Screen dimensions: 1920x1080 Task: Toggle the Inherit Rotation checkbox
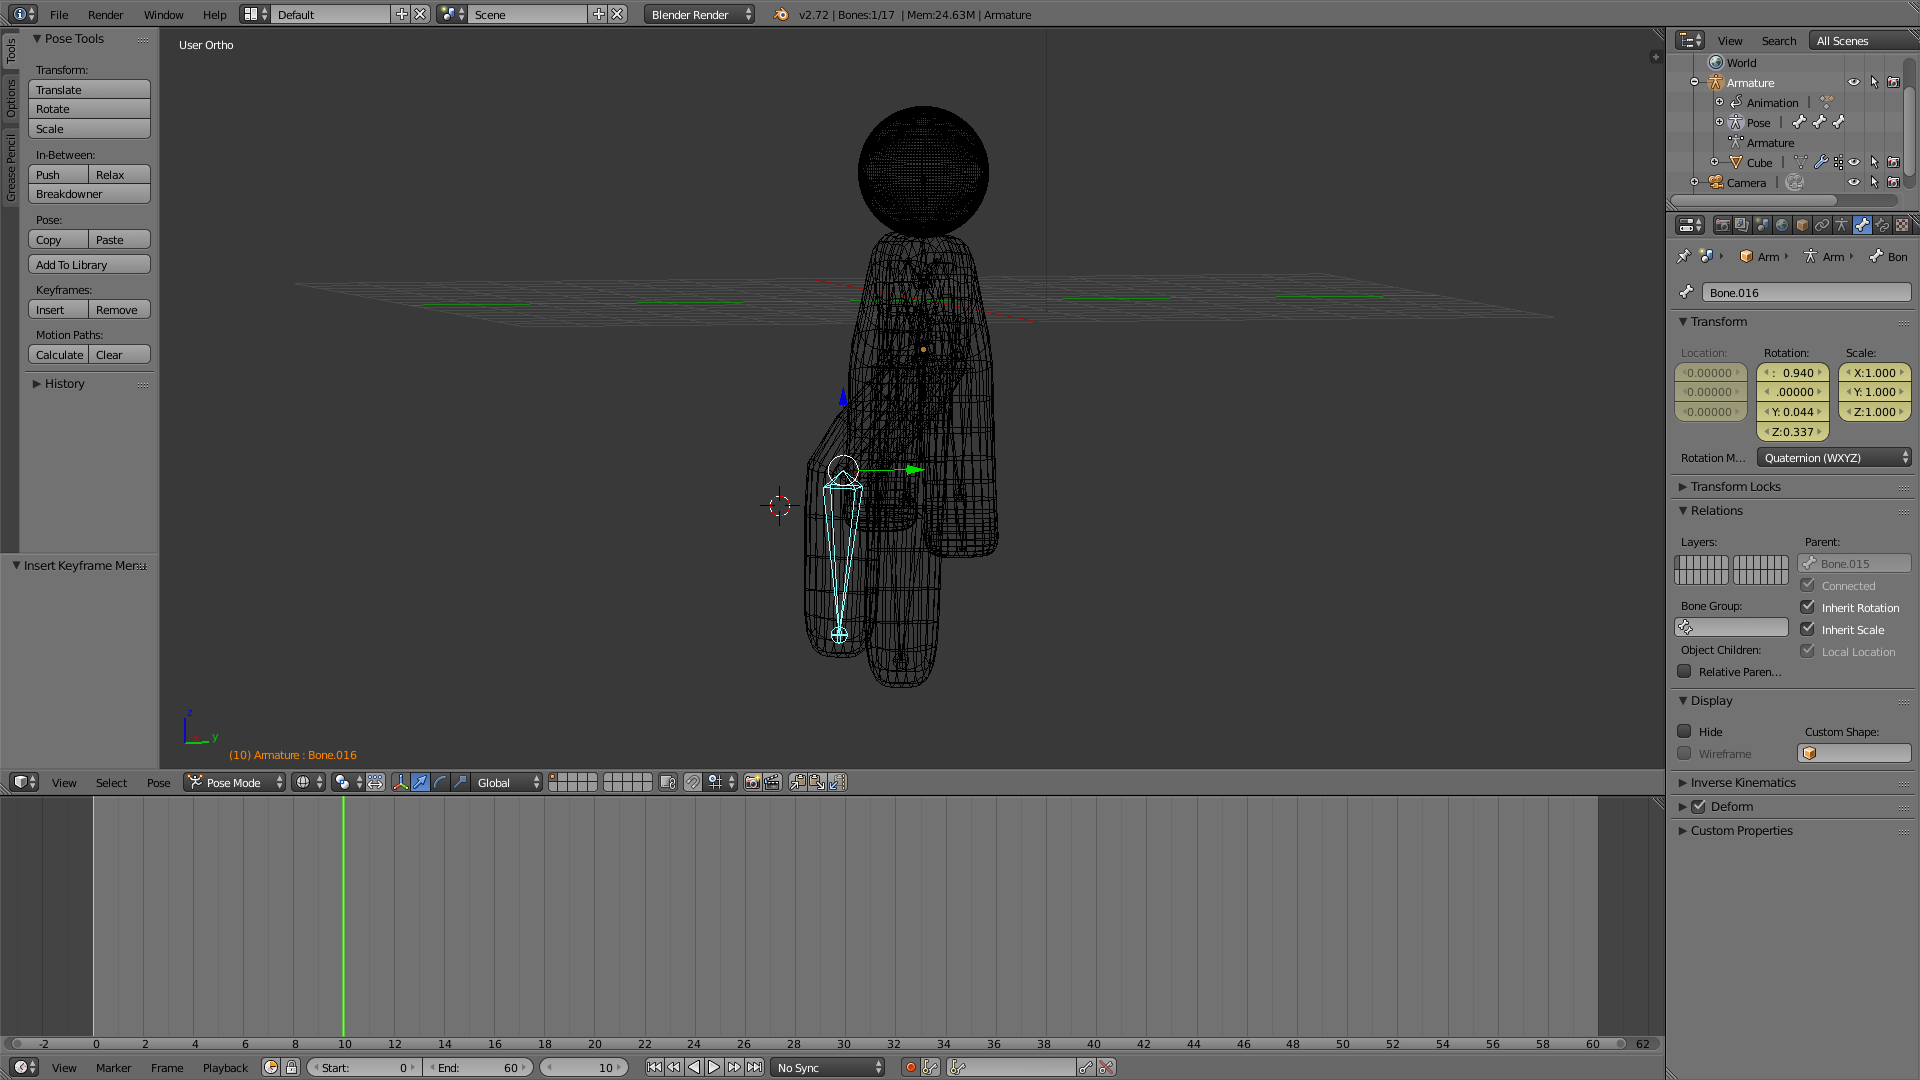1808,607
